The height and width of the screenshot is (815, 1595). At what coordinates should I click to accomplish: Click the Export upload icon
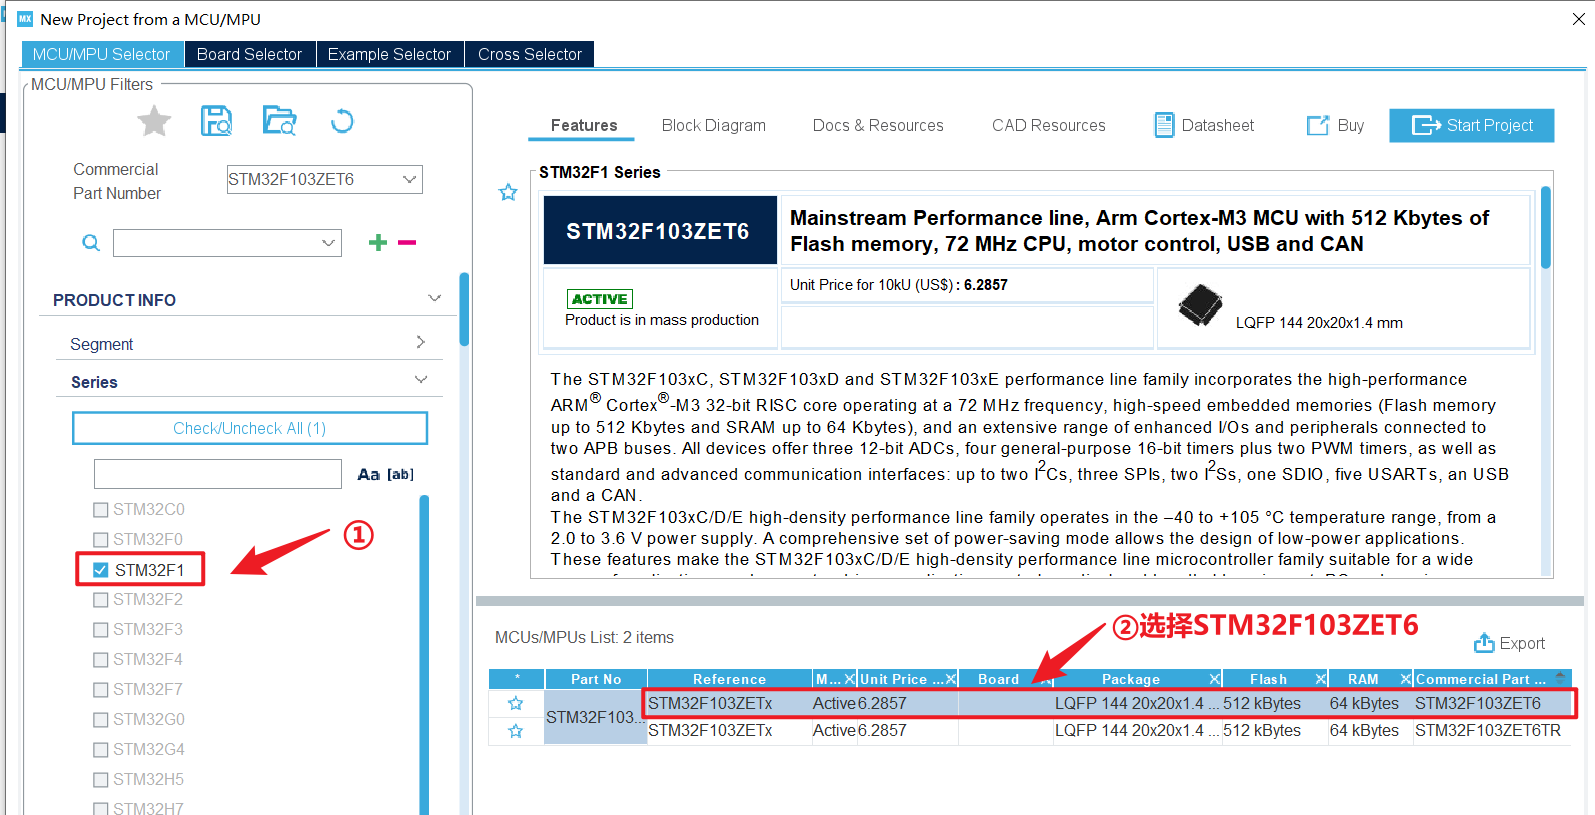(x=1484, y=643)
